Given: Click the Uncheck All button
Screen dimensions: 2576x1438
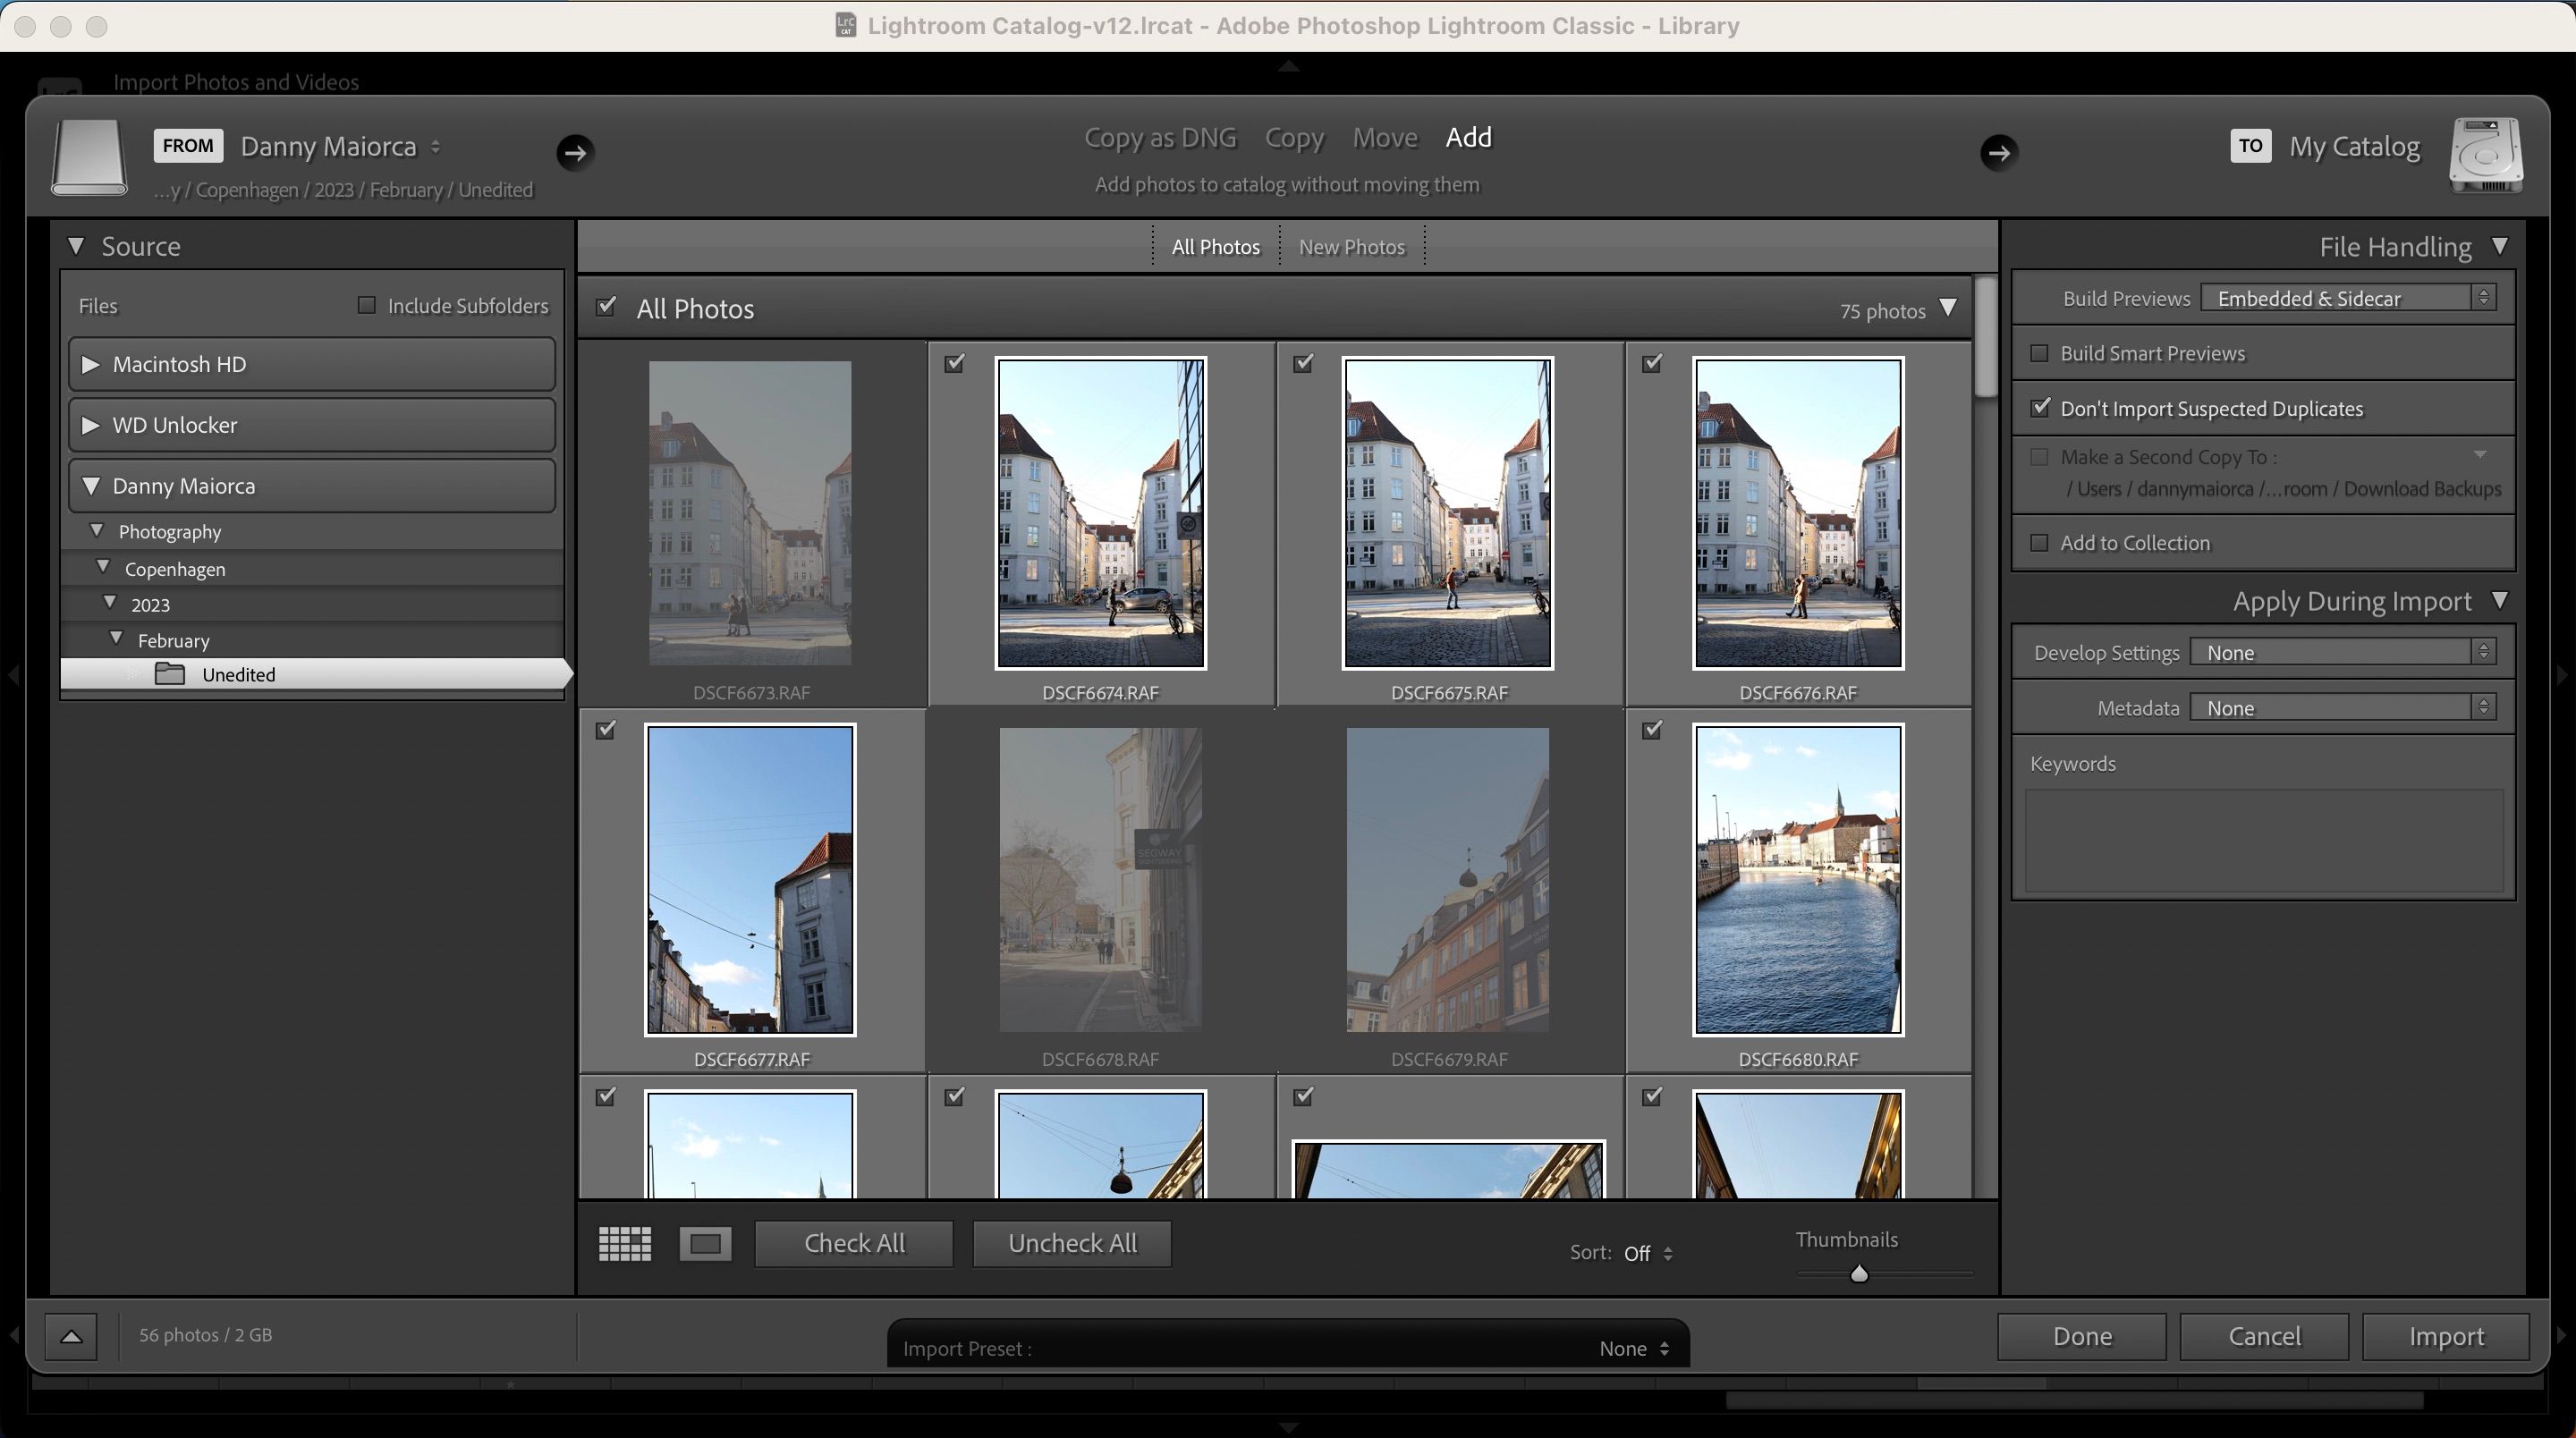Looking at the screenshot, I should (x=1071, y=1243).
